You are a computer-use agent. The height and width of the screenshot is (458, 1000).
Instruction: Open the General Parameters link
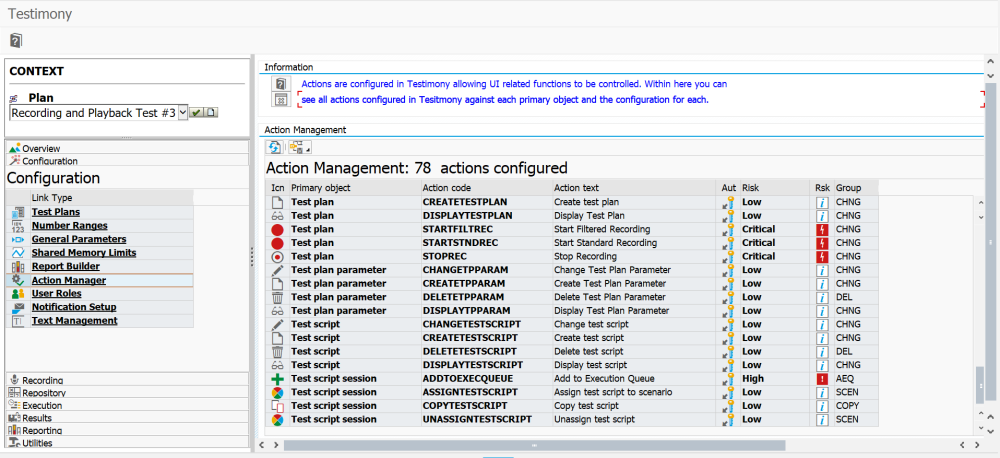point(79,239)
